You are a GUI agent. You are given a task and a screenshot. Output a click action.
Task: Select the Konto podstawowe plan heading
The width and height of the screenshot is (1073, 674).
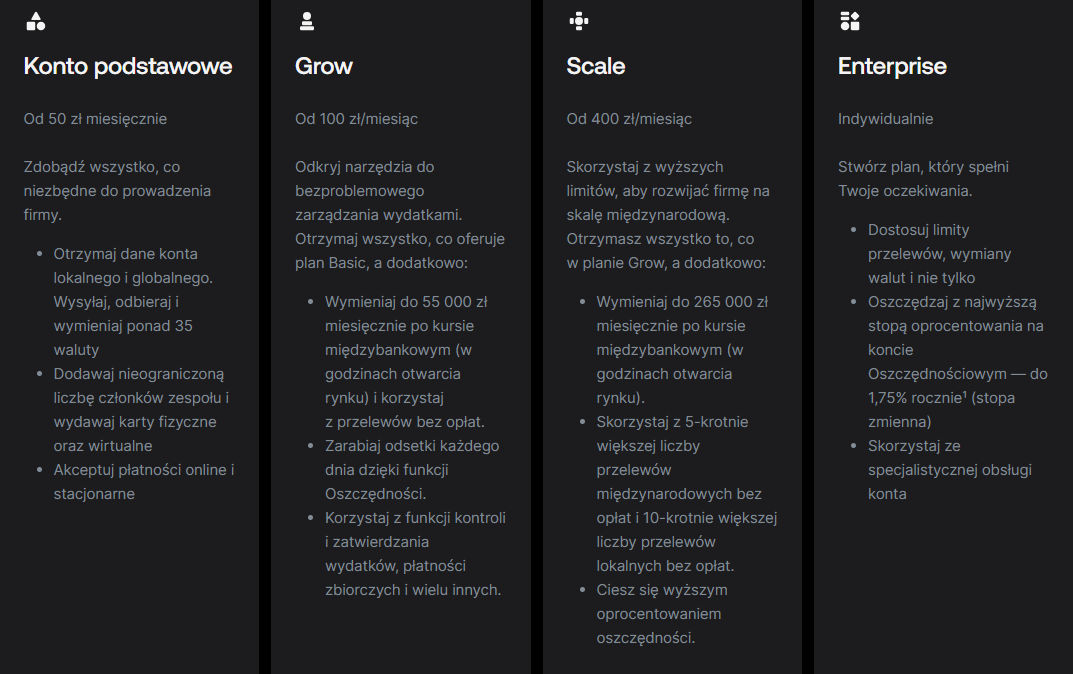point(128,66)
